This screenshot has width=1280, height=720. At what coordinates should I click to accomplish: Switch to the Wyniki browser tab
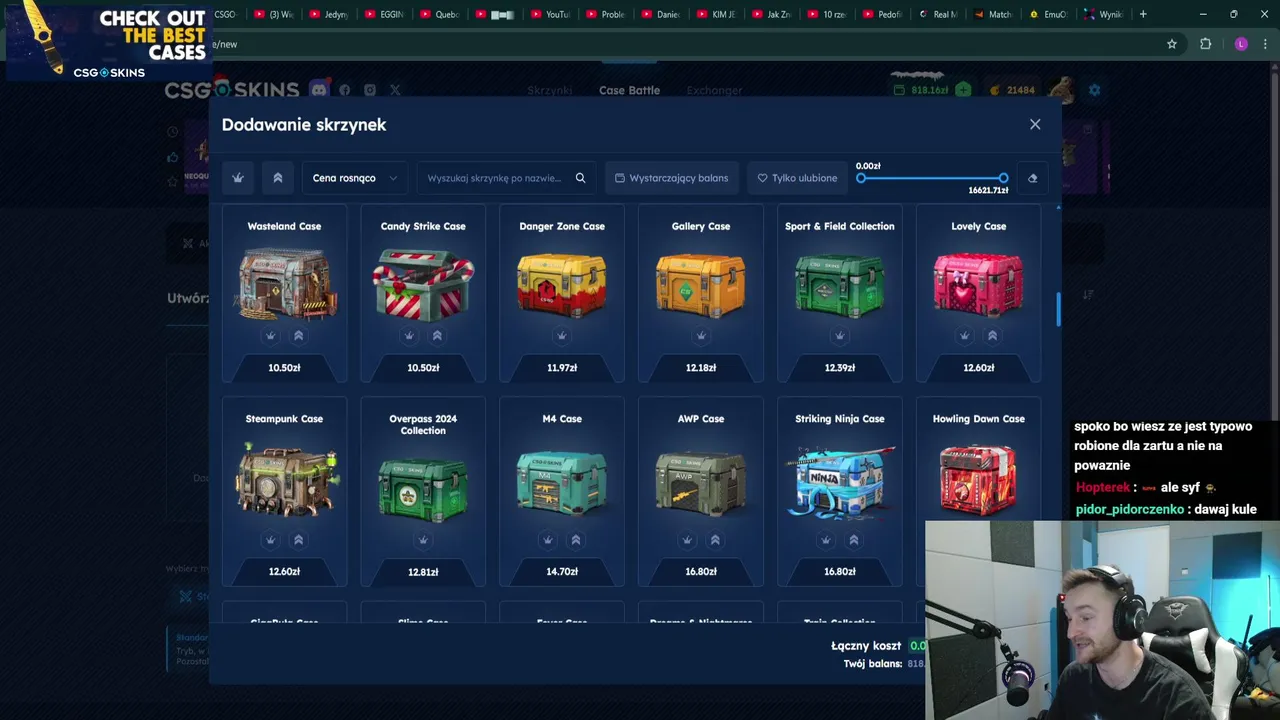pyautogui.click(x=1103, y=14)
